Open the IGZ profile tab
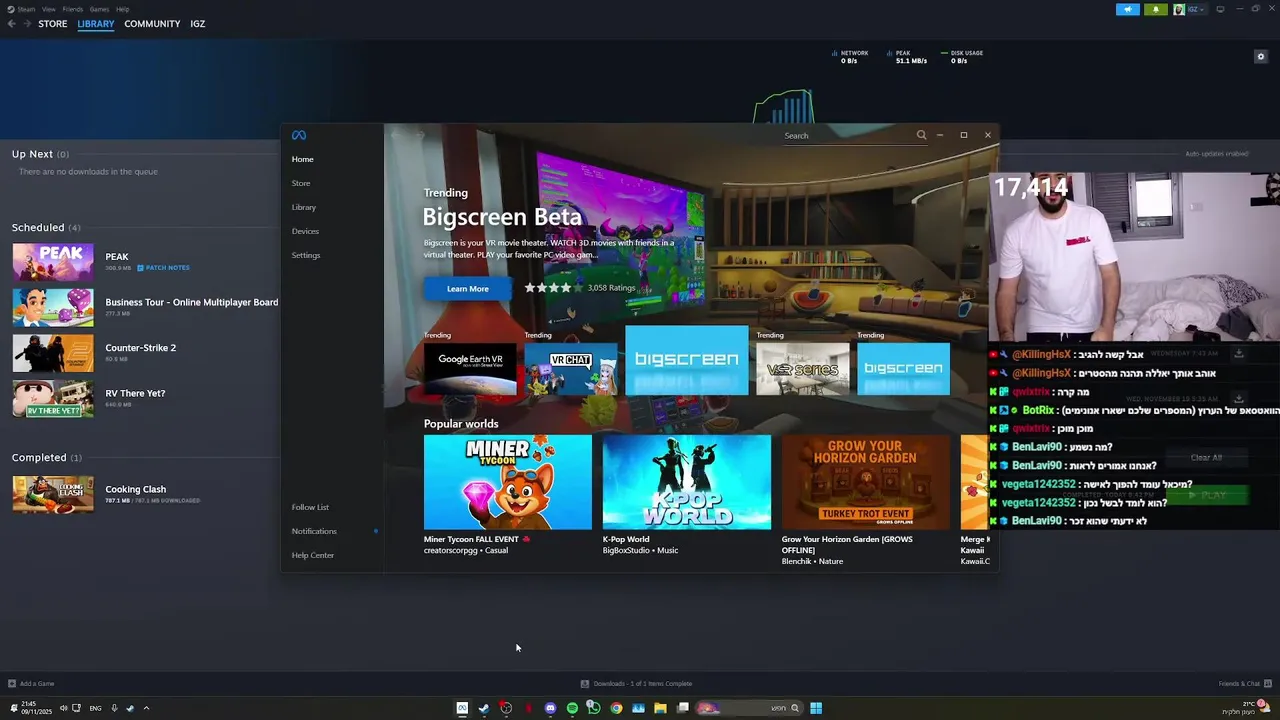This screenshot has height=720, width=1280. coord(198,24)
